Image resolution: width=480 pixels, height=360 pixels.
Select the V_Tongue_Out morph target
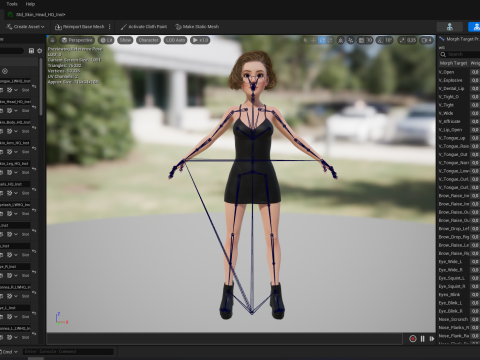click(453, 154)
